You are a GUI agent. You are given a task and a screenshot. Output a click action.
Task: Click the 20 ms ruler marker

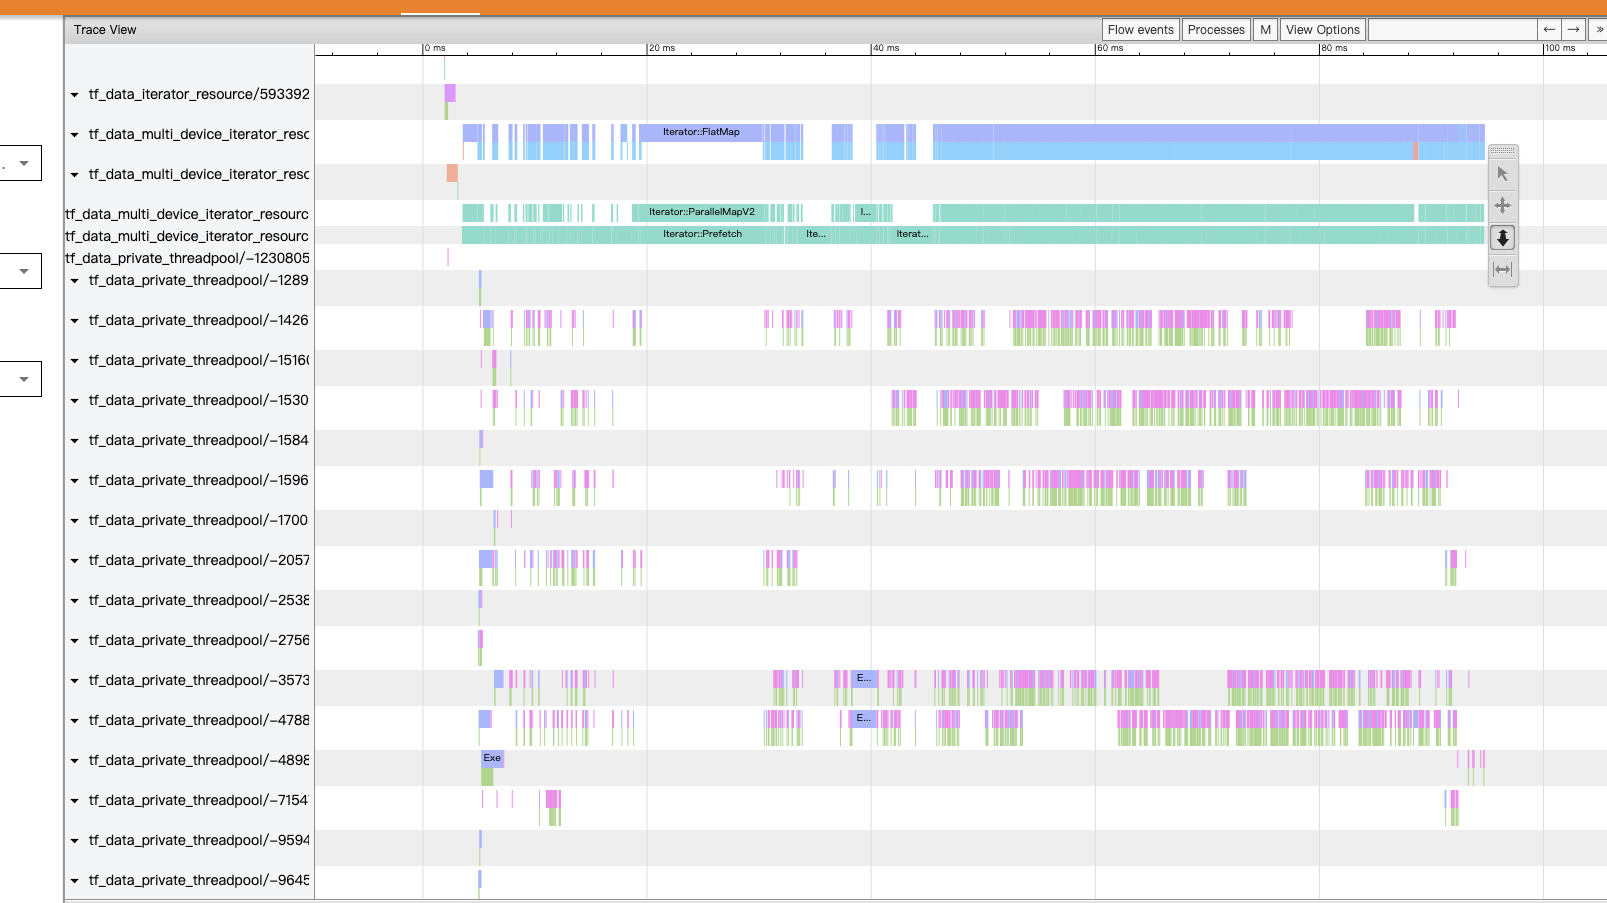point(661,48)
